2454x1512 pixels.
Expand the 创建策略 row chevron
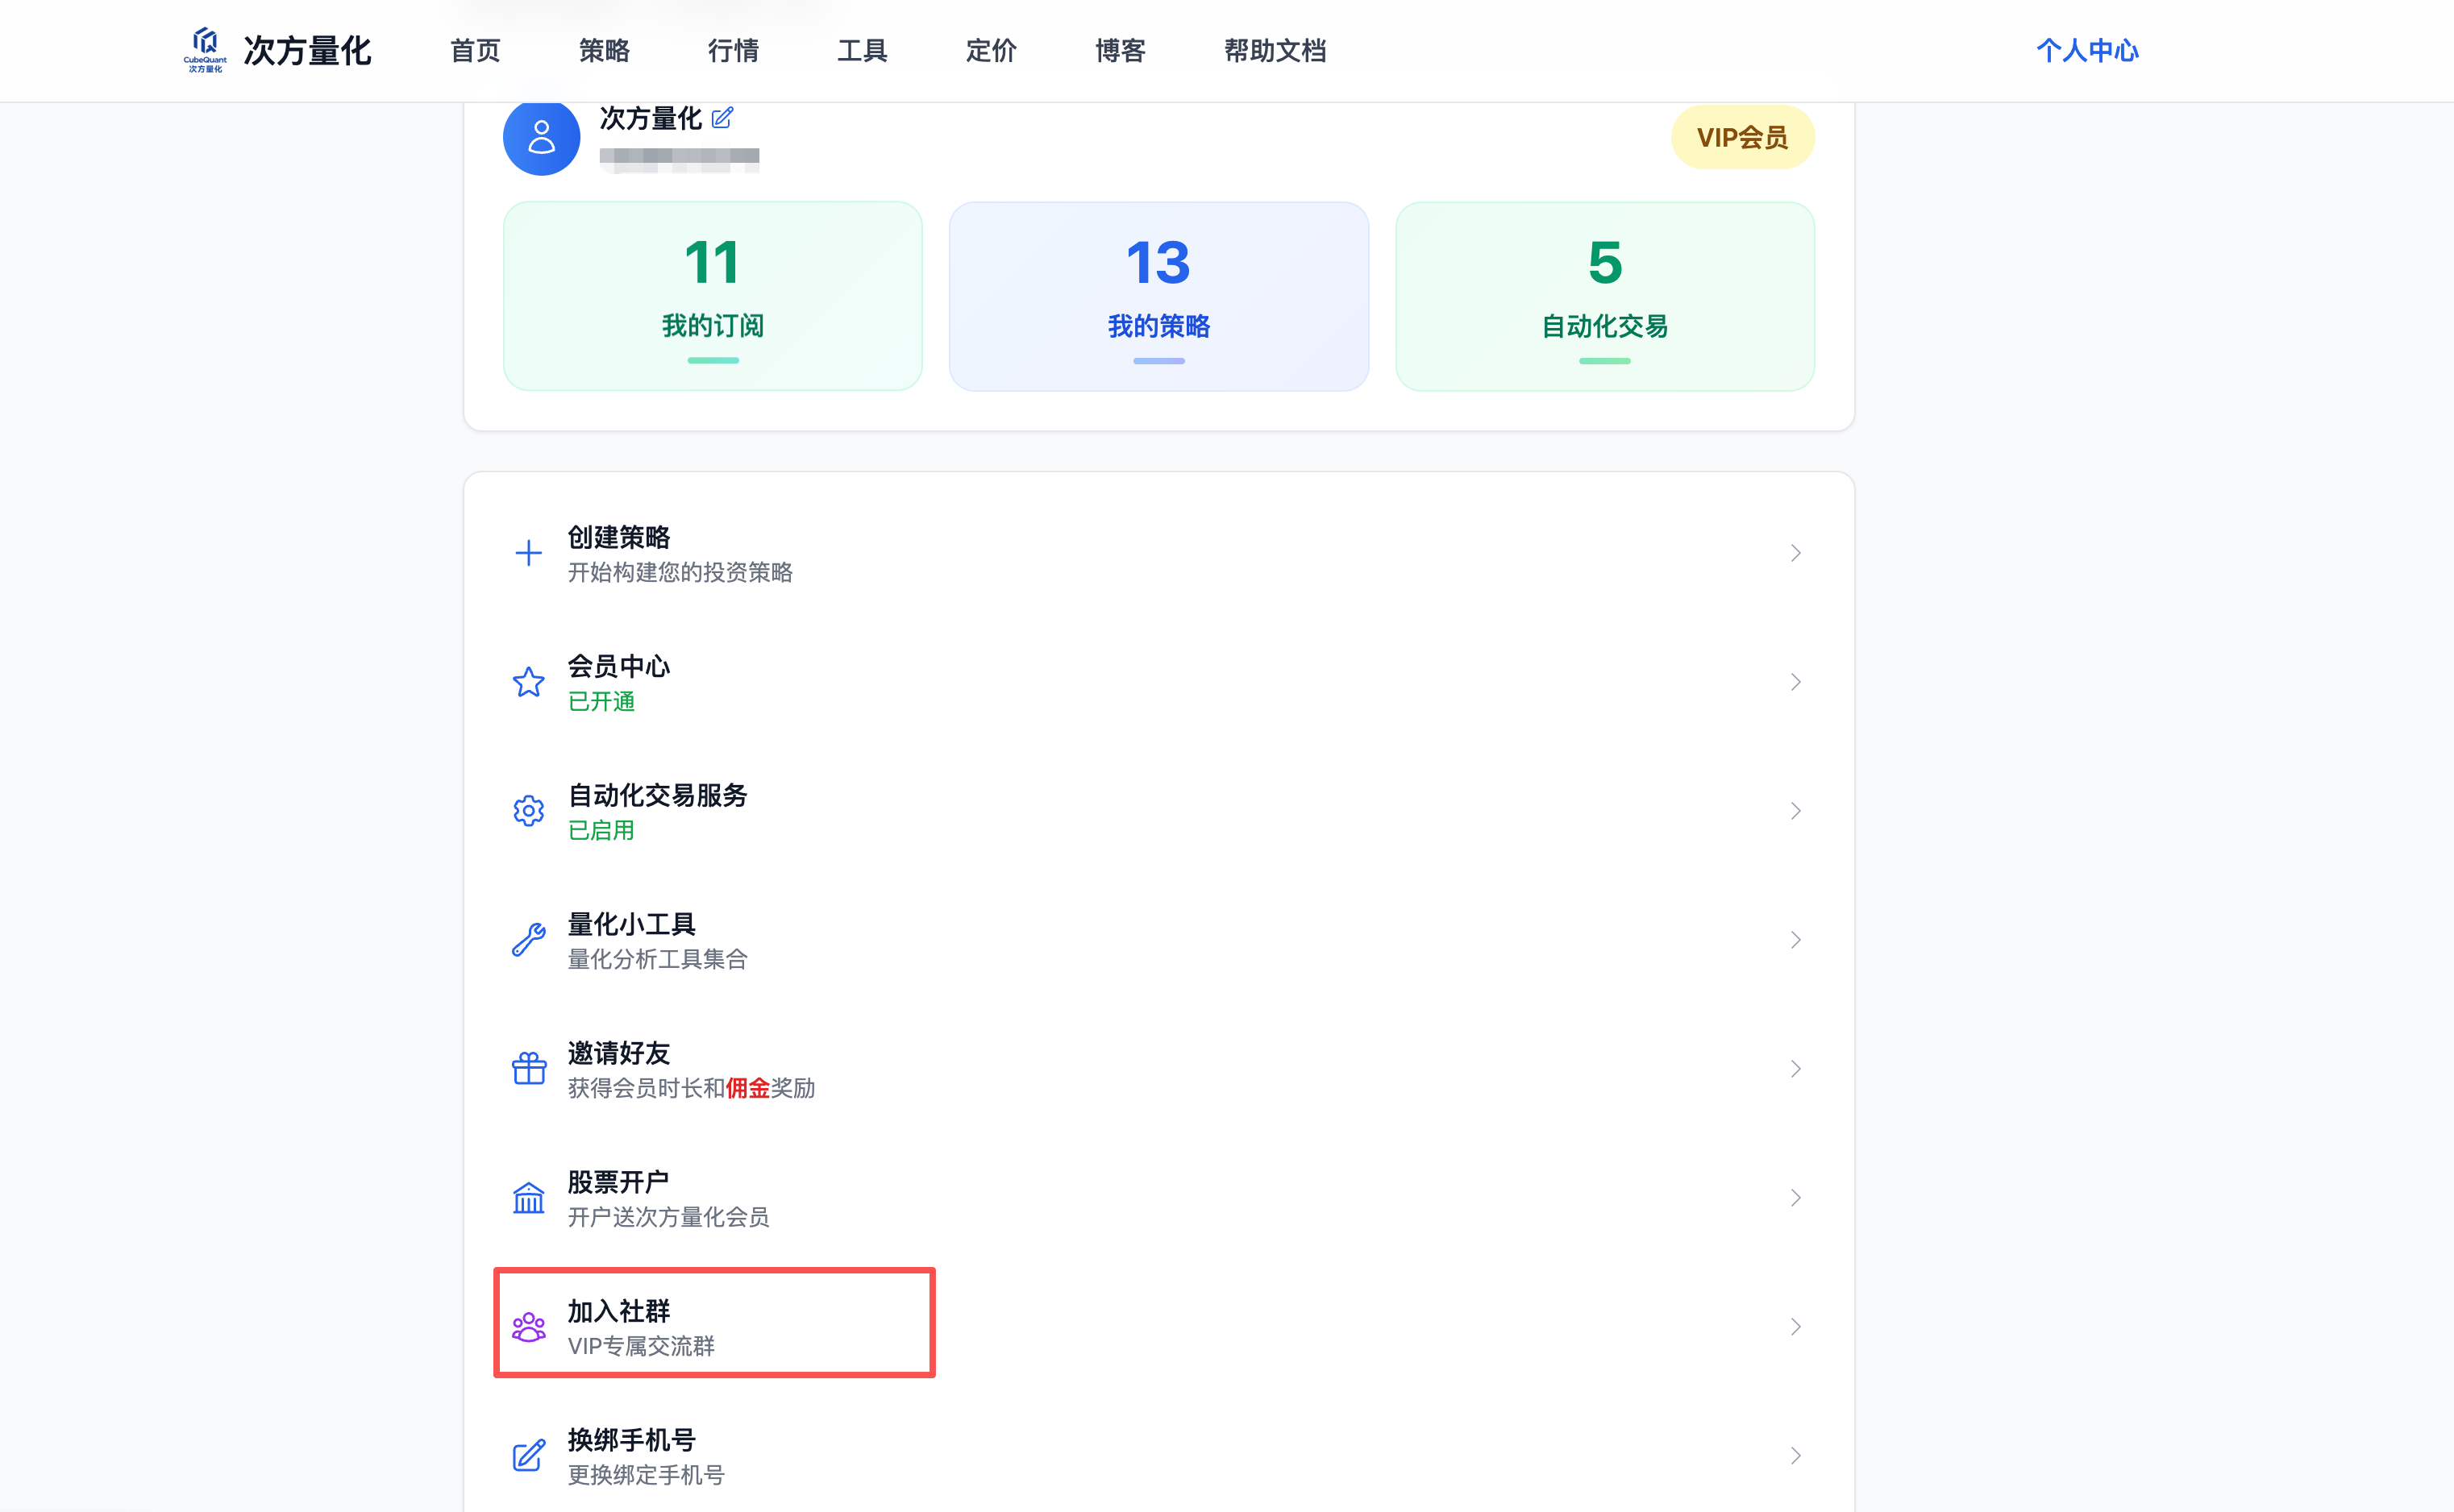pos(1795,553)
